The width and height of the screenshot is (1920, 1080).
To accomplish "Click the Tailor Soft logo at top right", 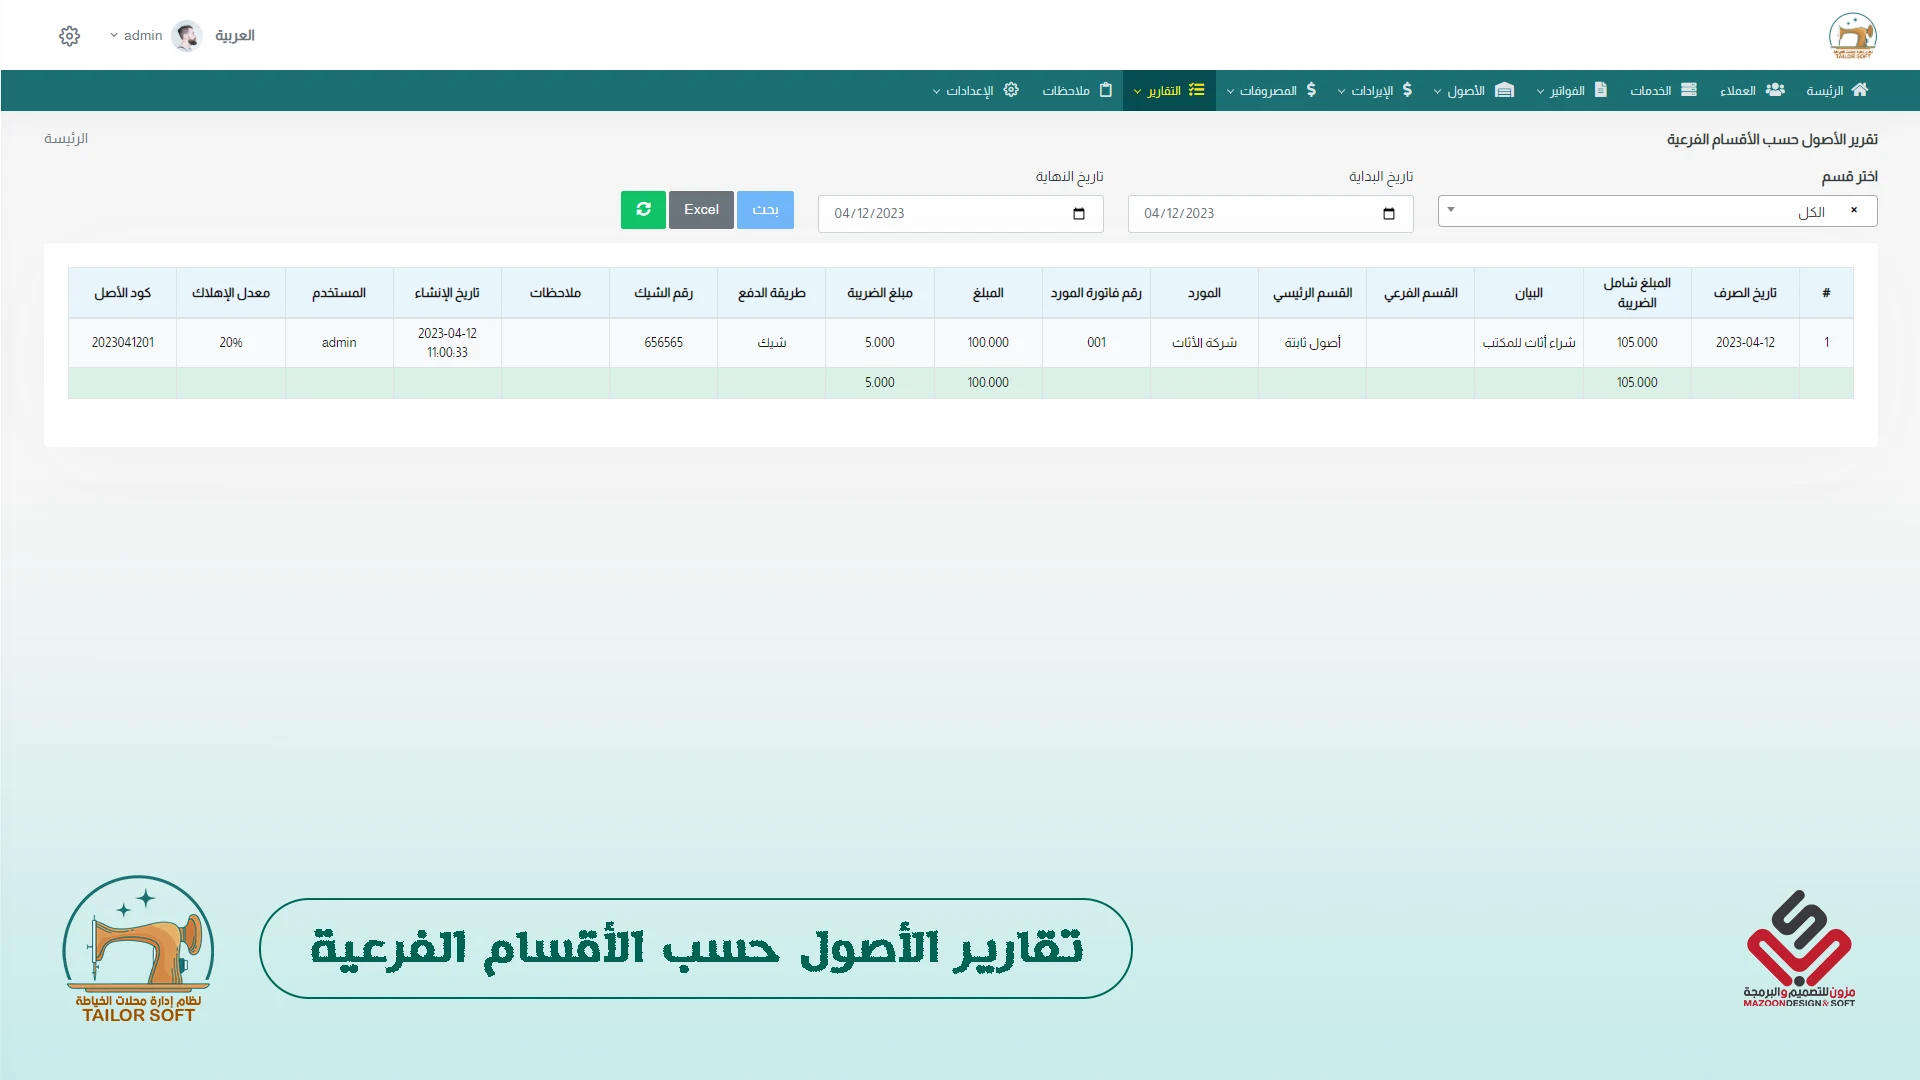I will click(1852, 36).
